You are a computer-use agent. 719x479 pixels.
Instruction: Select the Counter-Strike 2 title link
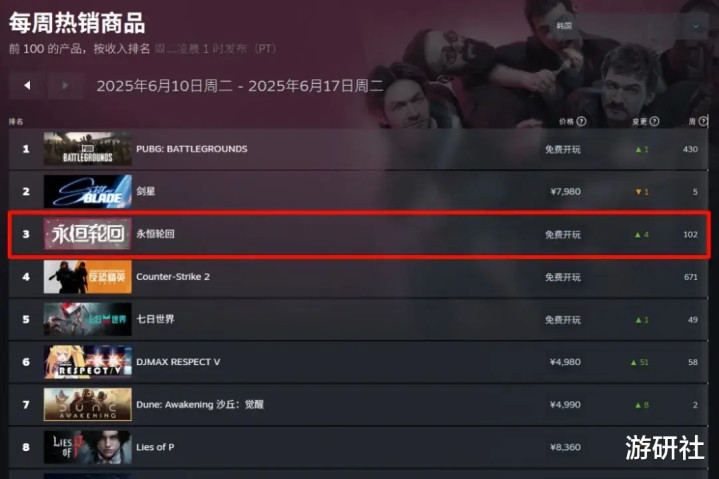[x=173, y=277]
